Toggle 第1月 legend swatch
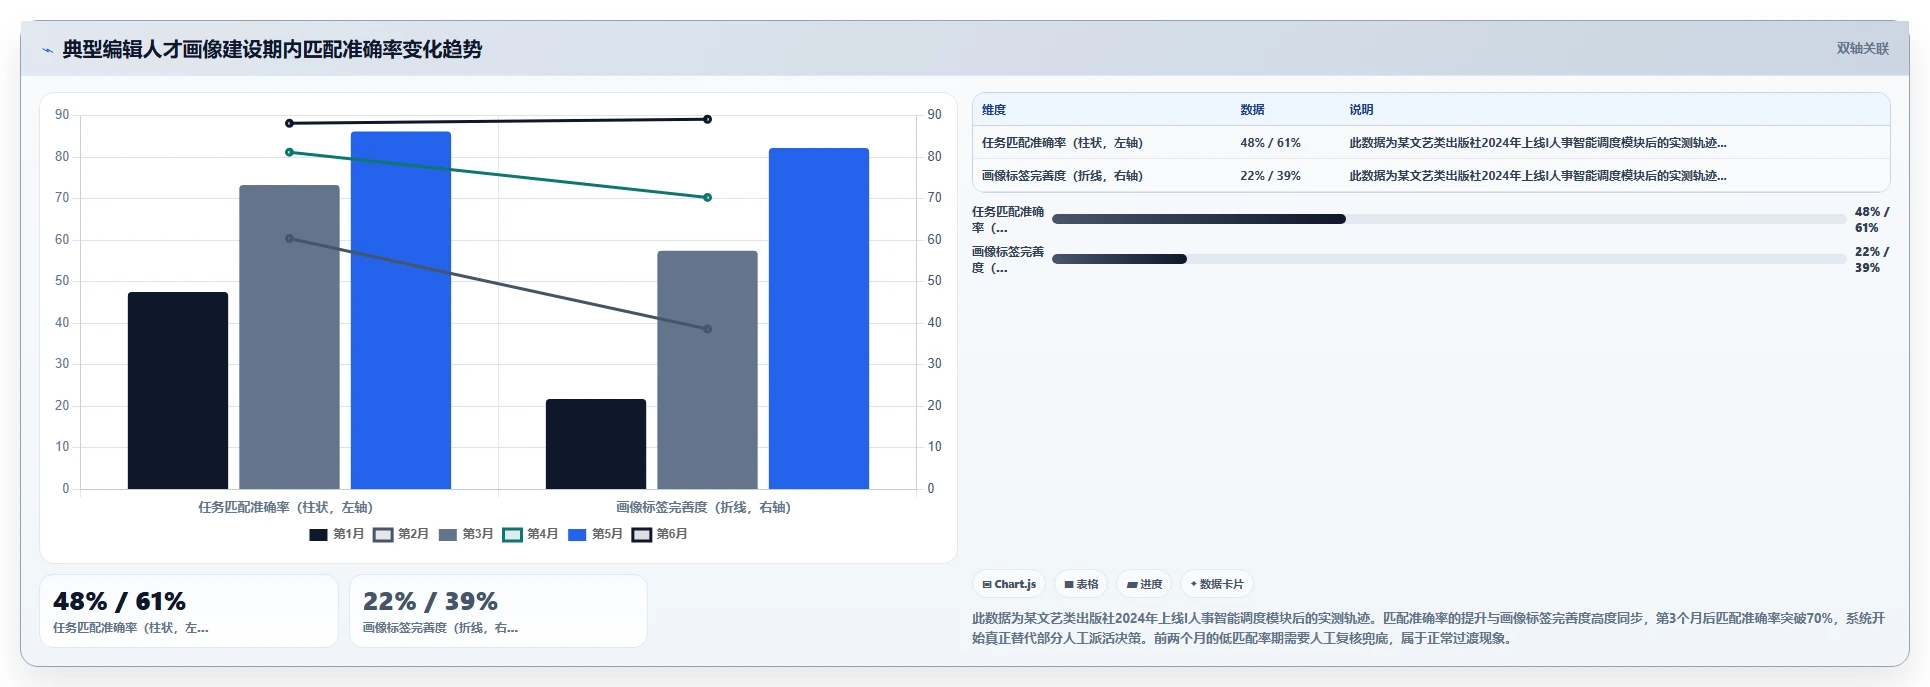 (318, 535)
